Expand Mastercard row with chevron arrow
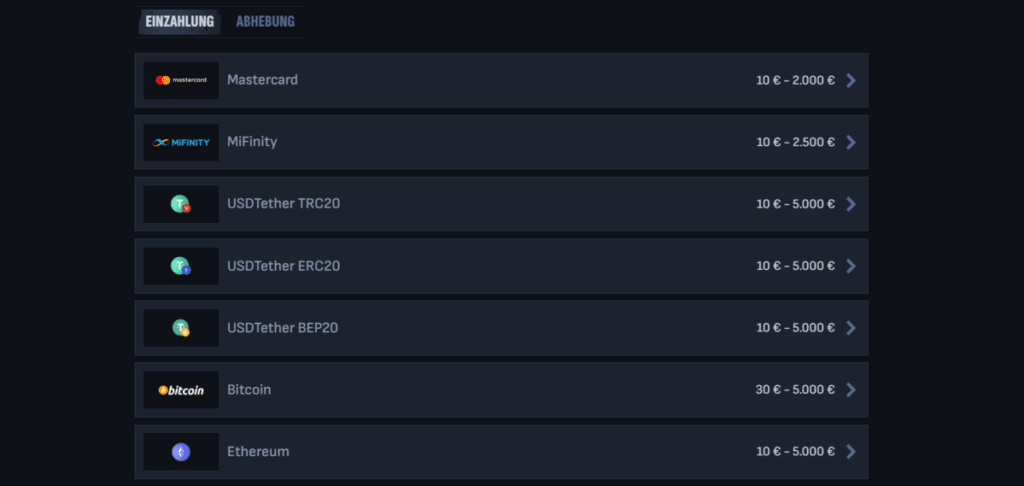Screen dimensions: 1024x486 (x=851, y=80)
